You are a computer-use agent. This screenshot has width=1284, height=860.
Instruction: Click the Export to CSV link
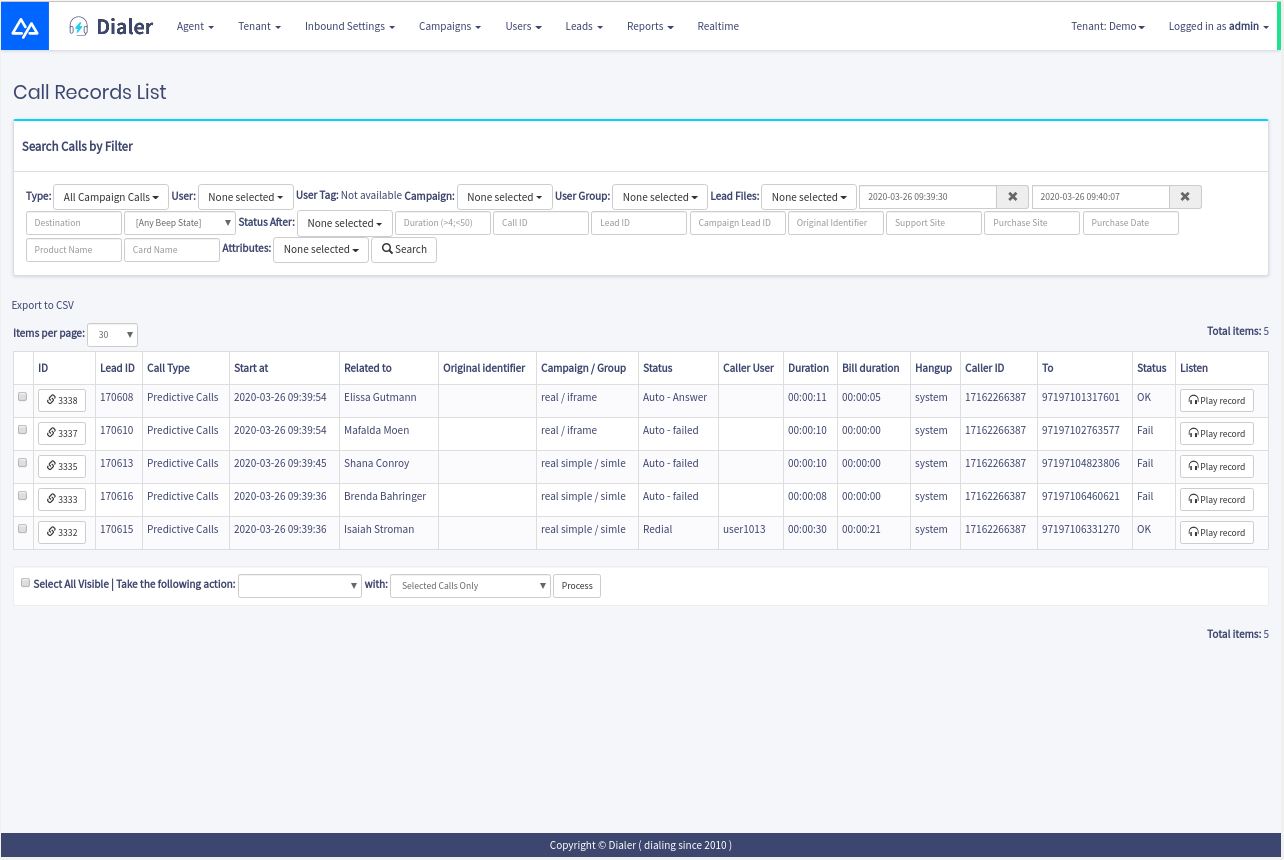pos(43,305)
